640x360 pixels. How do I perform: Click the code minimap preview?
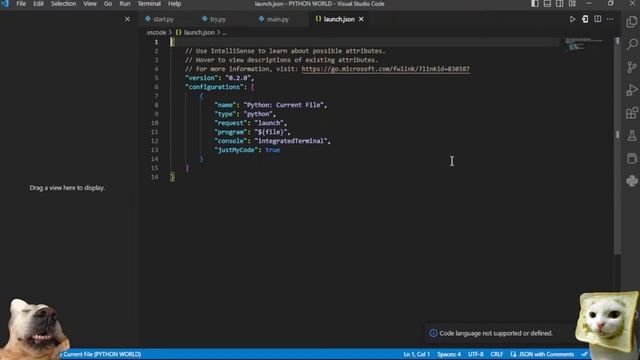click(x=584, y=44)
